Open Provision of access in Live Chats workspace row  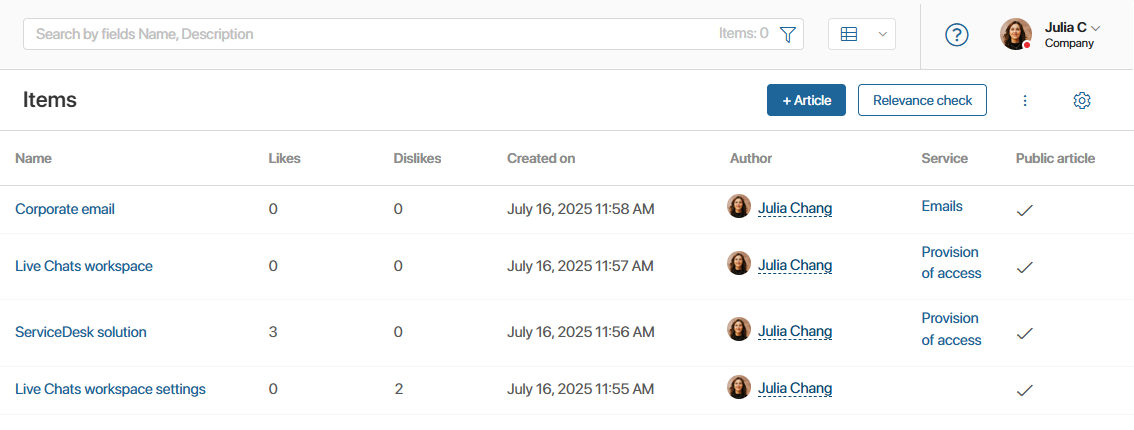(x=951, y=262)
